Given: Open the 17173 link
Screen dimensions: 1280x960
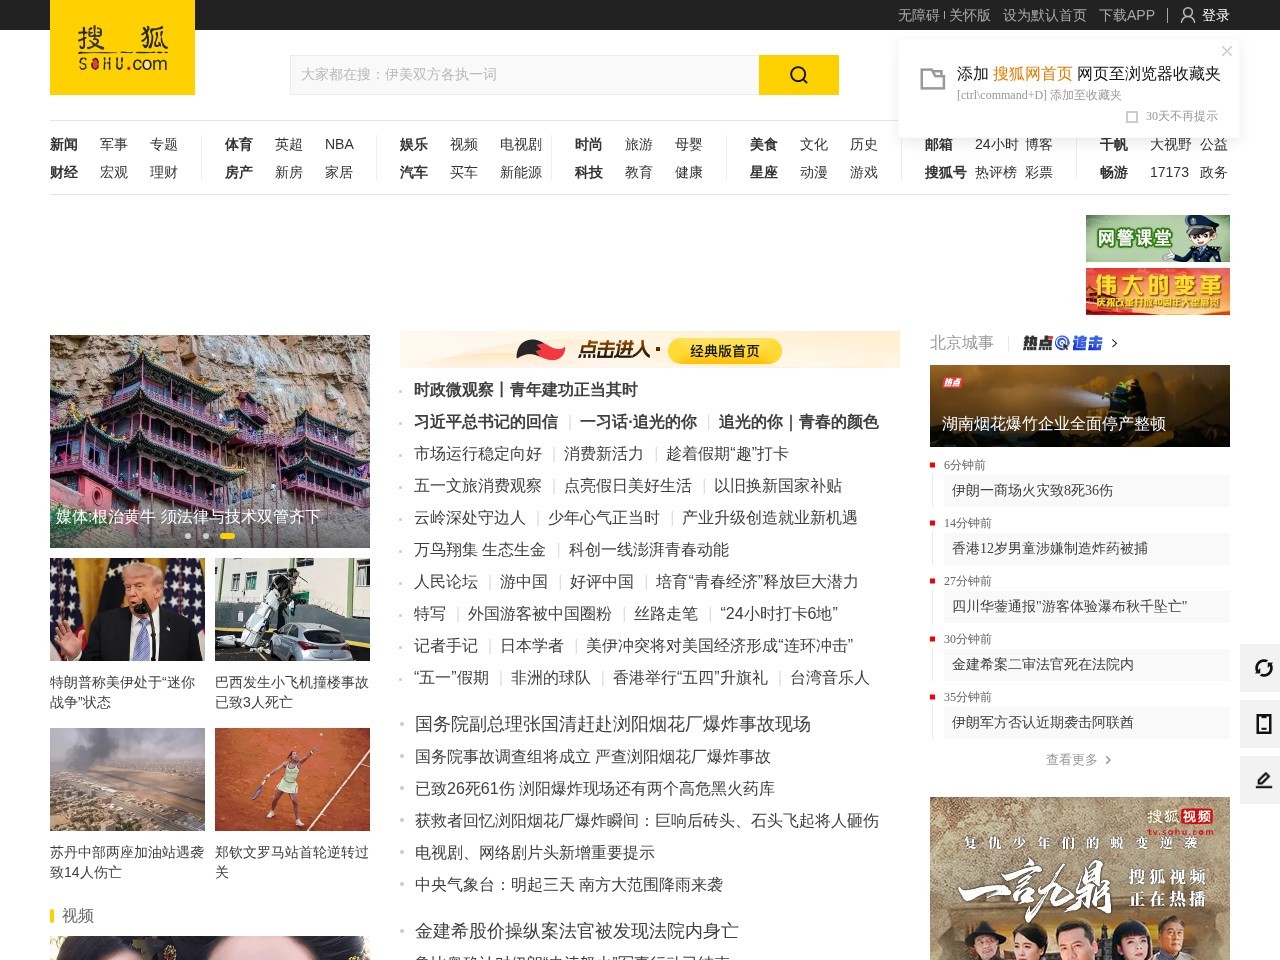Looking at the screenshot, I should 1169,172.
